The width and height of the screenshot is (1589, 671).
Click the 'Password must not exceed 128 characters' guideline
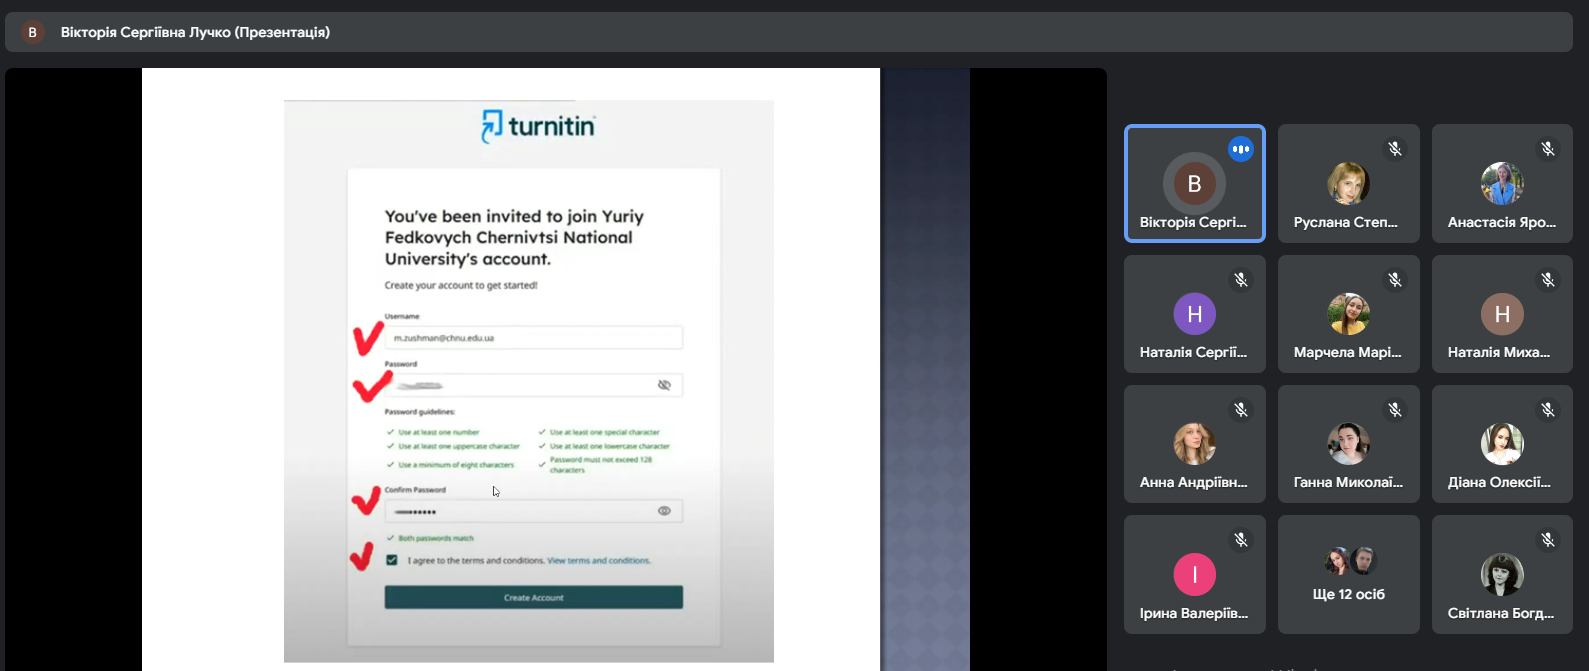click(x=601, y=465)
